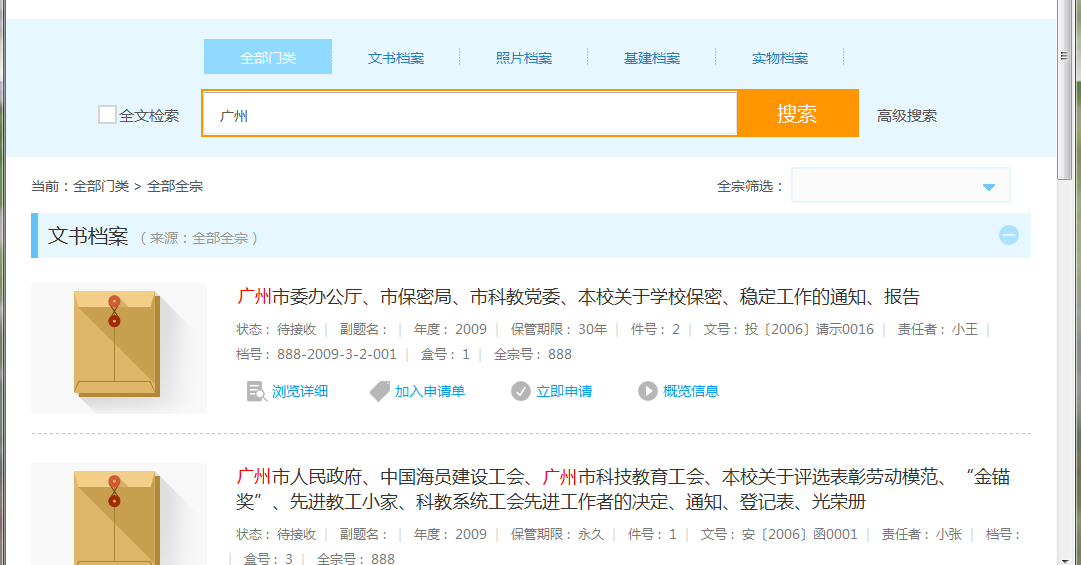The width and height of the screenshot is (1081, 565).
Task: Open the 基建档案 tab
Action: pos(651,58)
